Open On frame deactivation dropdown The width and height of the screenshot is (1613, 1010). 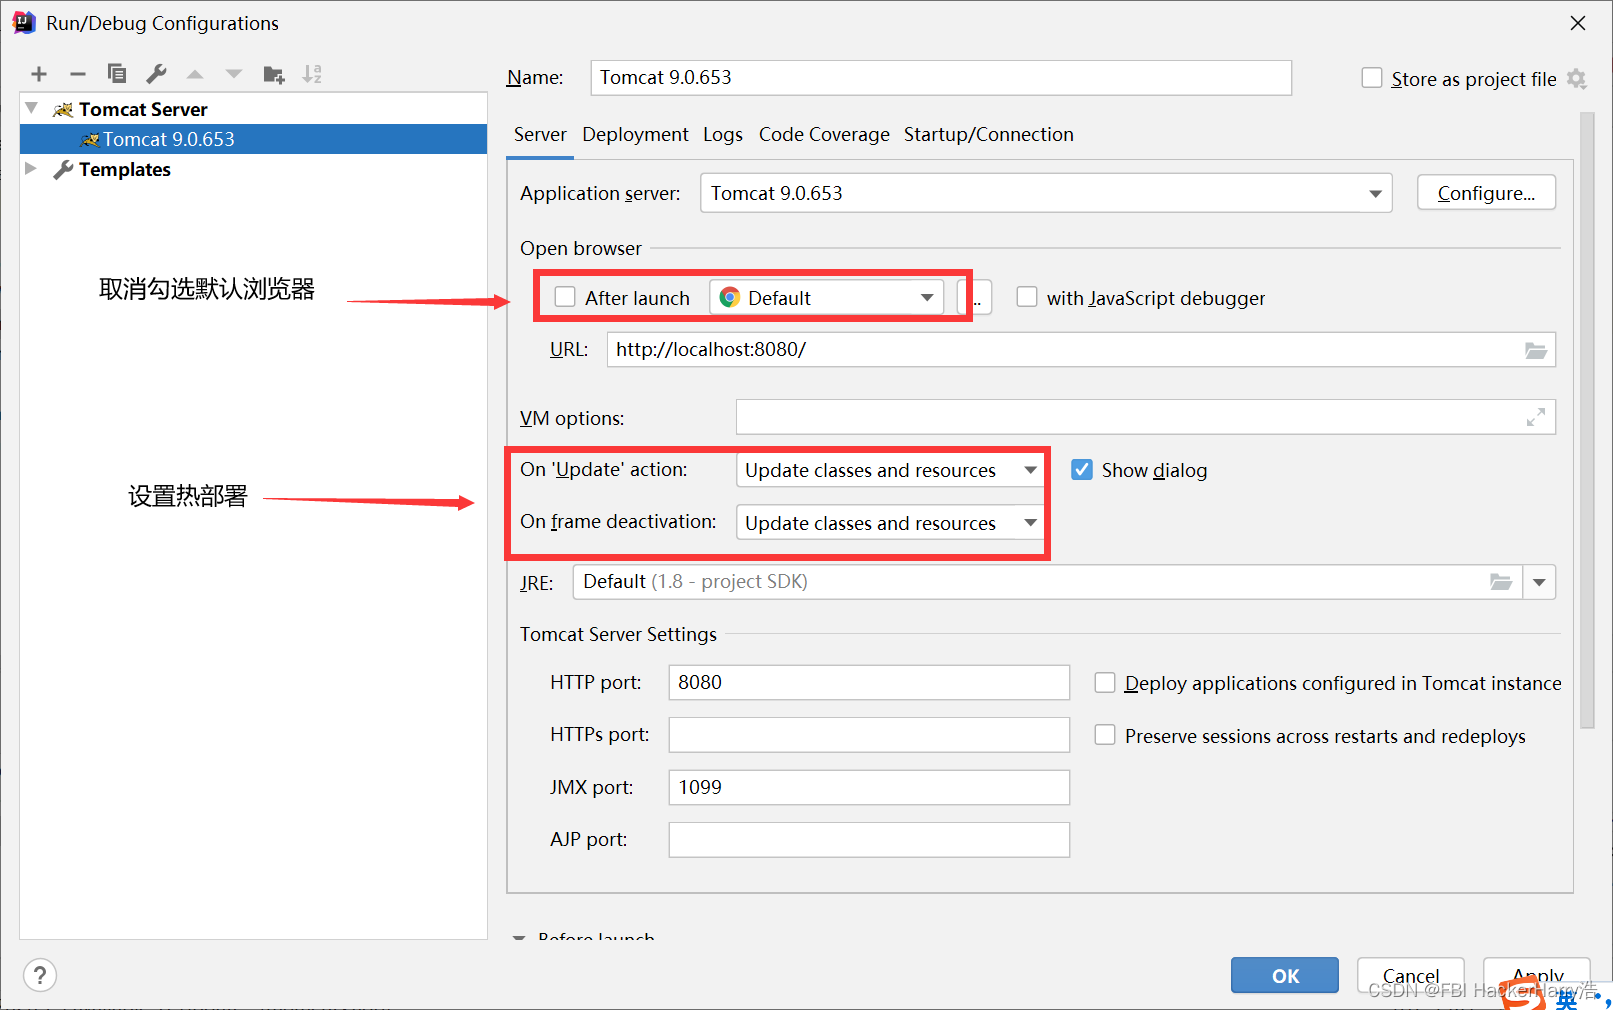[889, 523]
